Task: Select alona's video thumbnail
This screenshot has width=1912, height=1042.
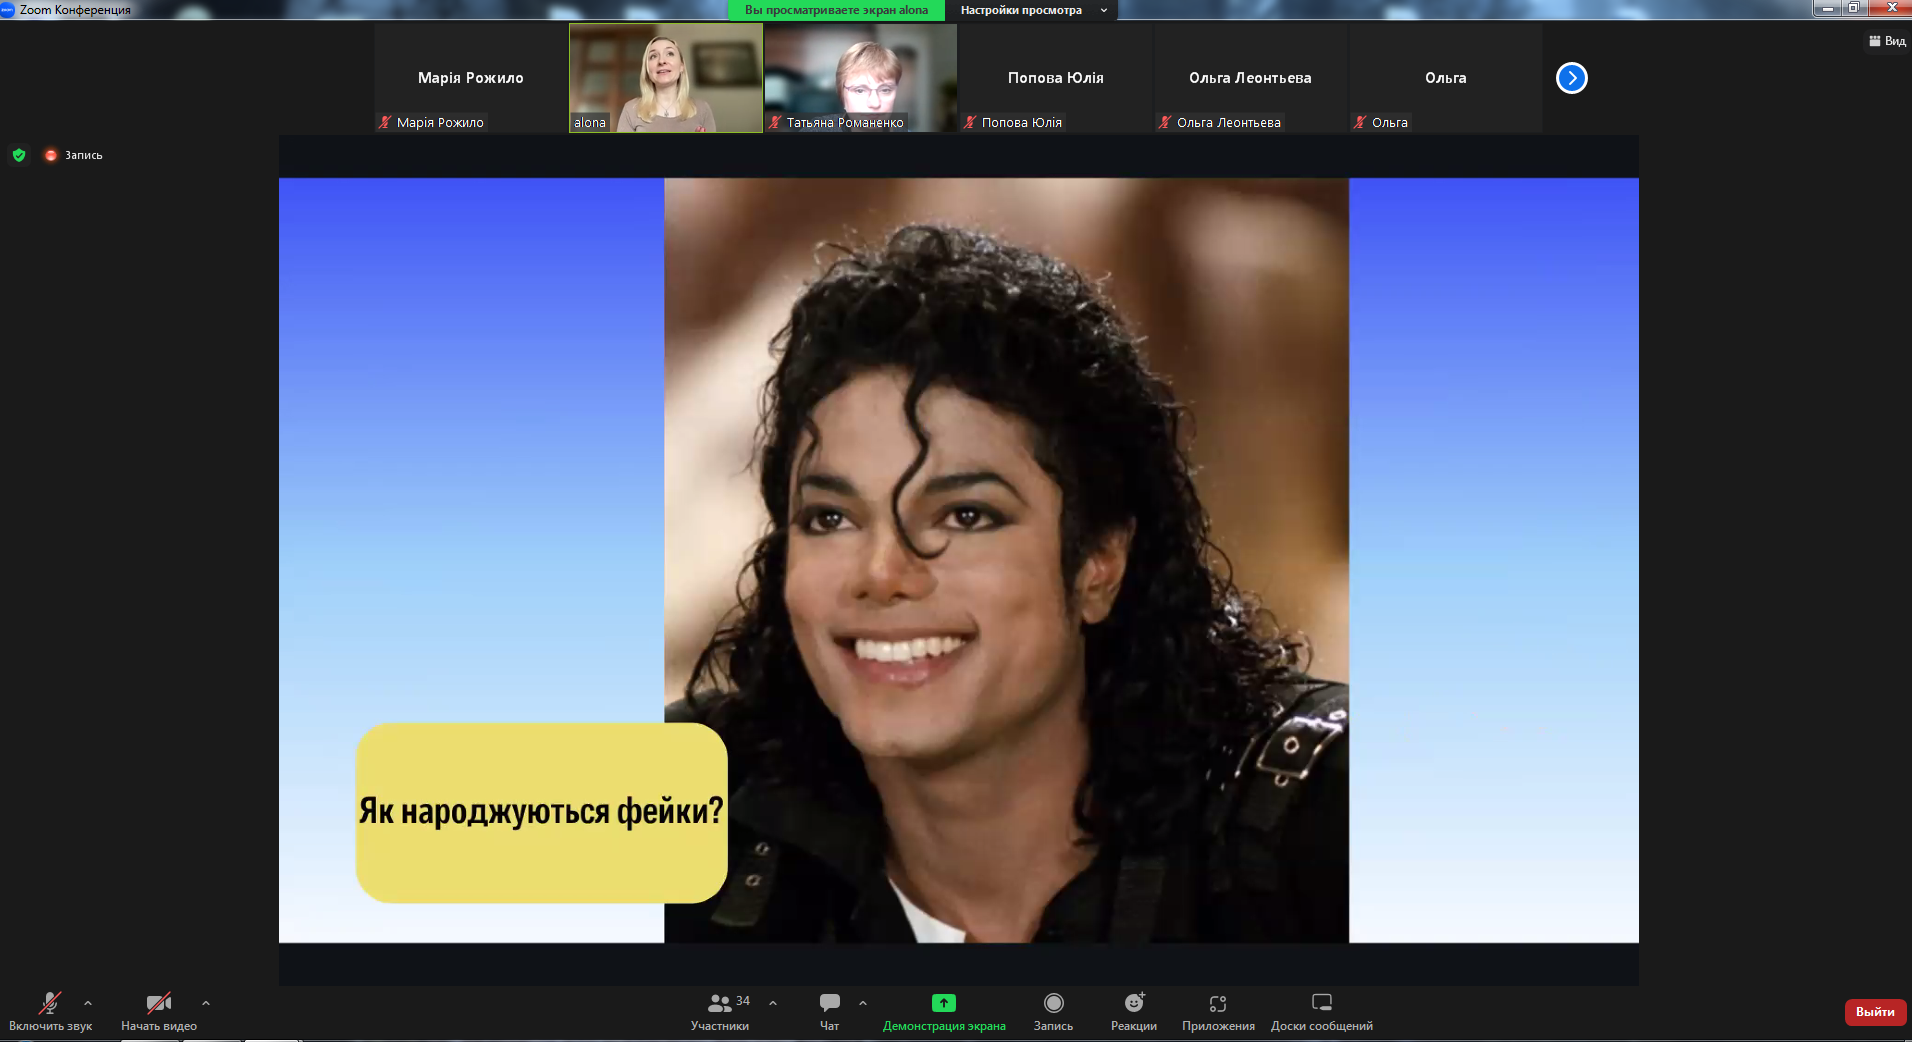Action: (666, 78)
